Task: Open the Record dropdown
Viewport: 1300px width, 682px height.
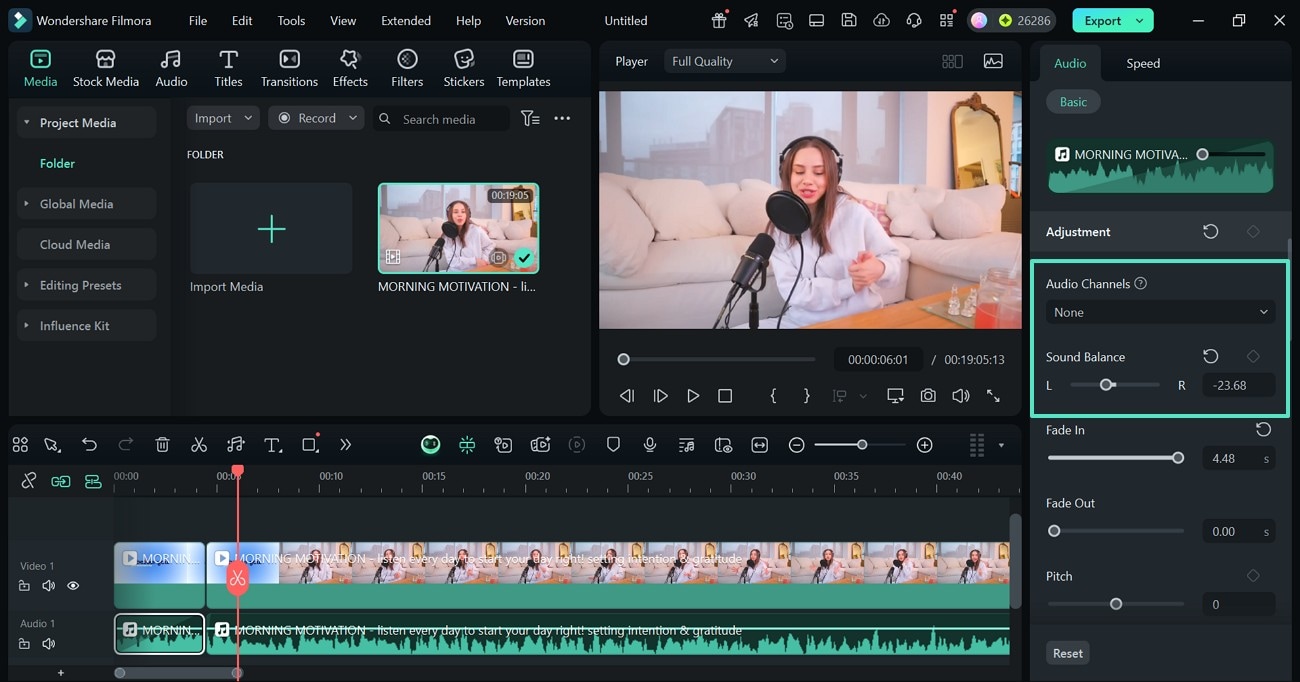Action: [x=317, y=118]
